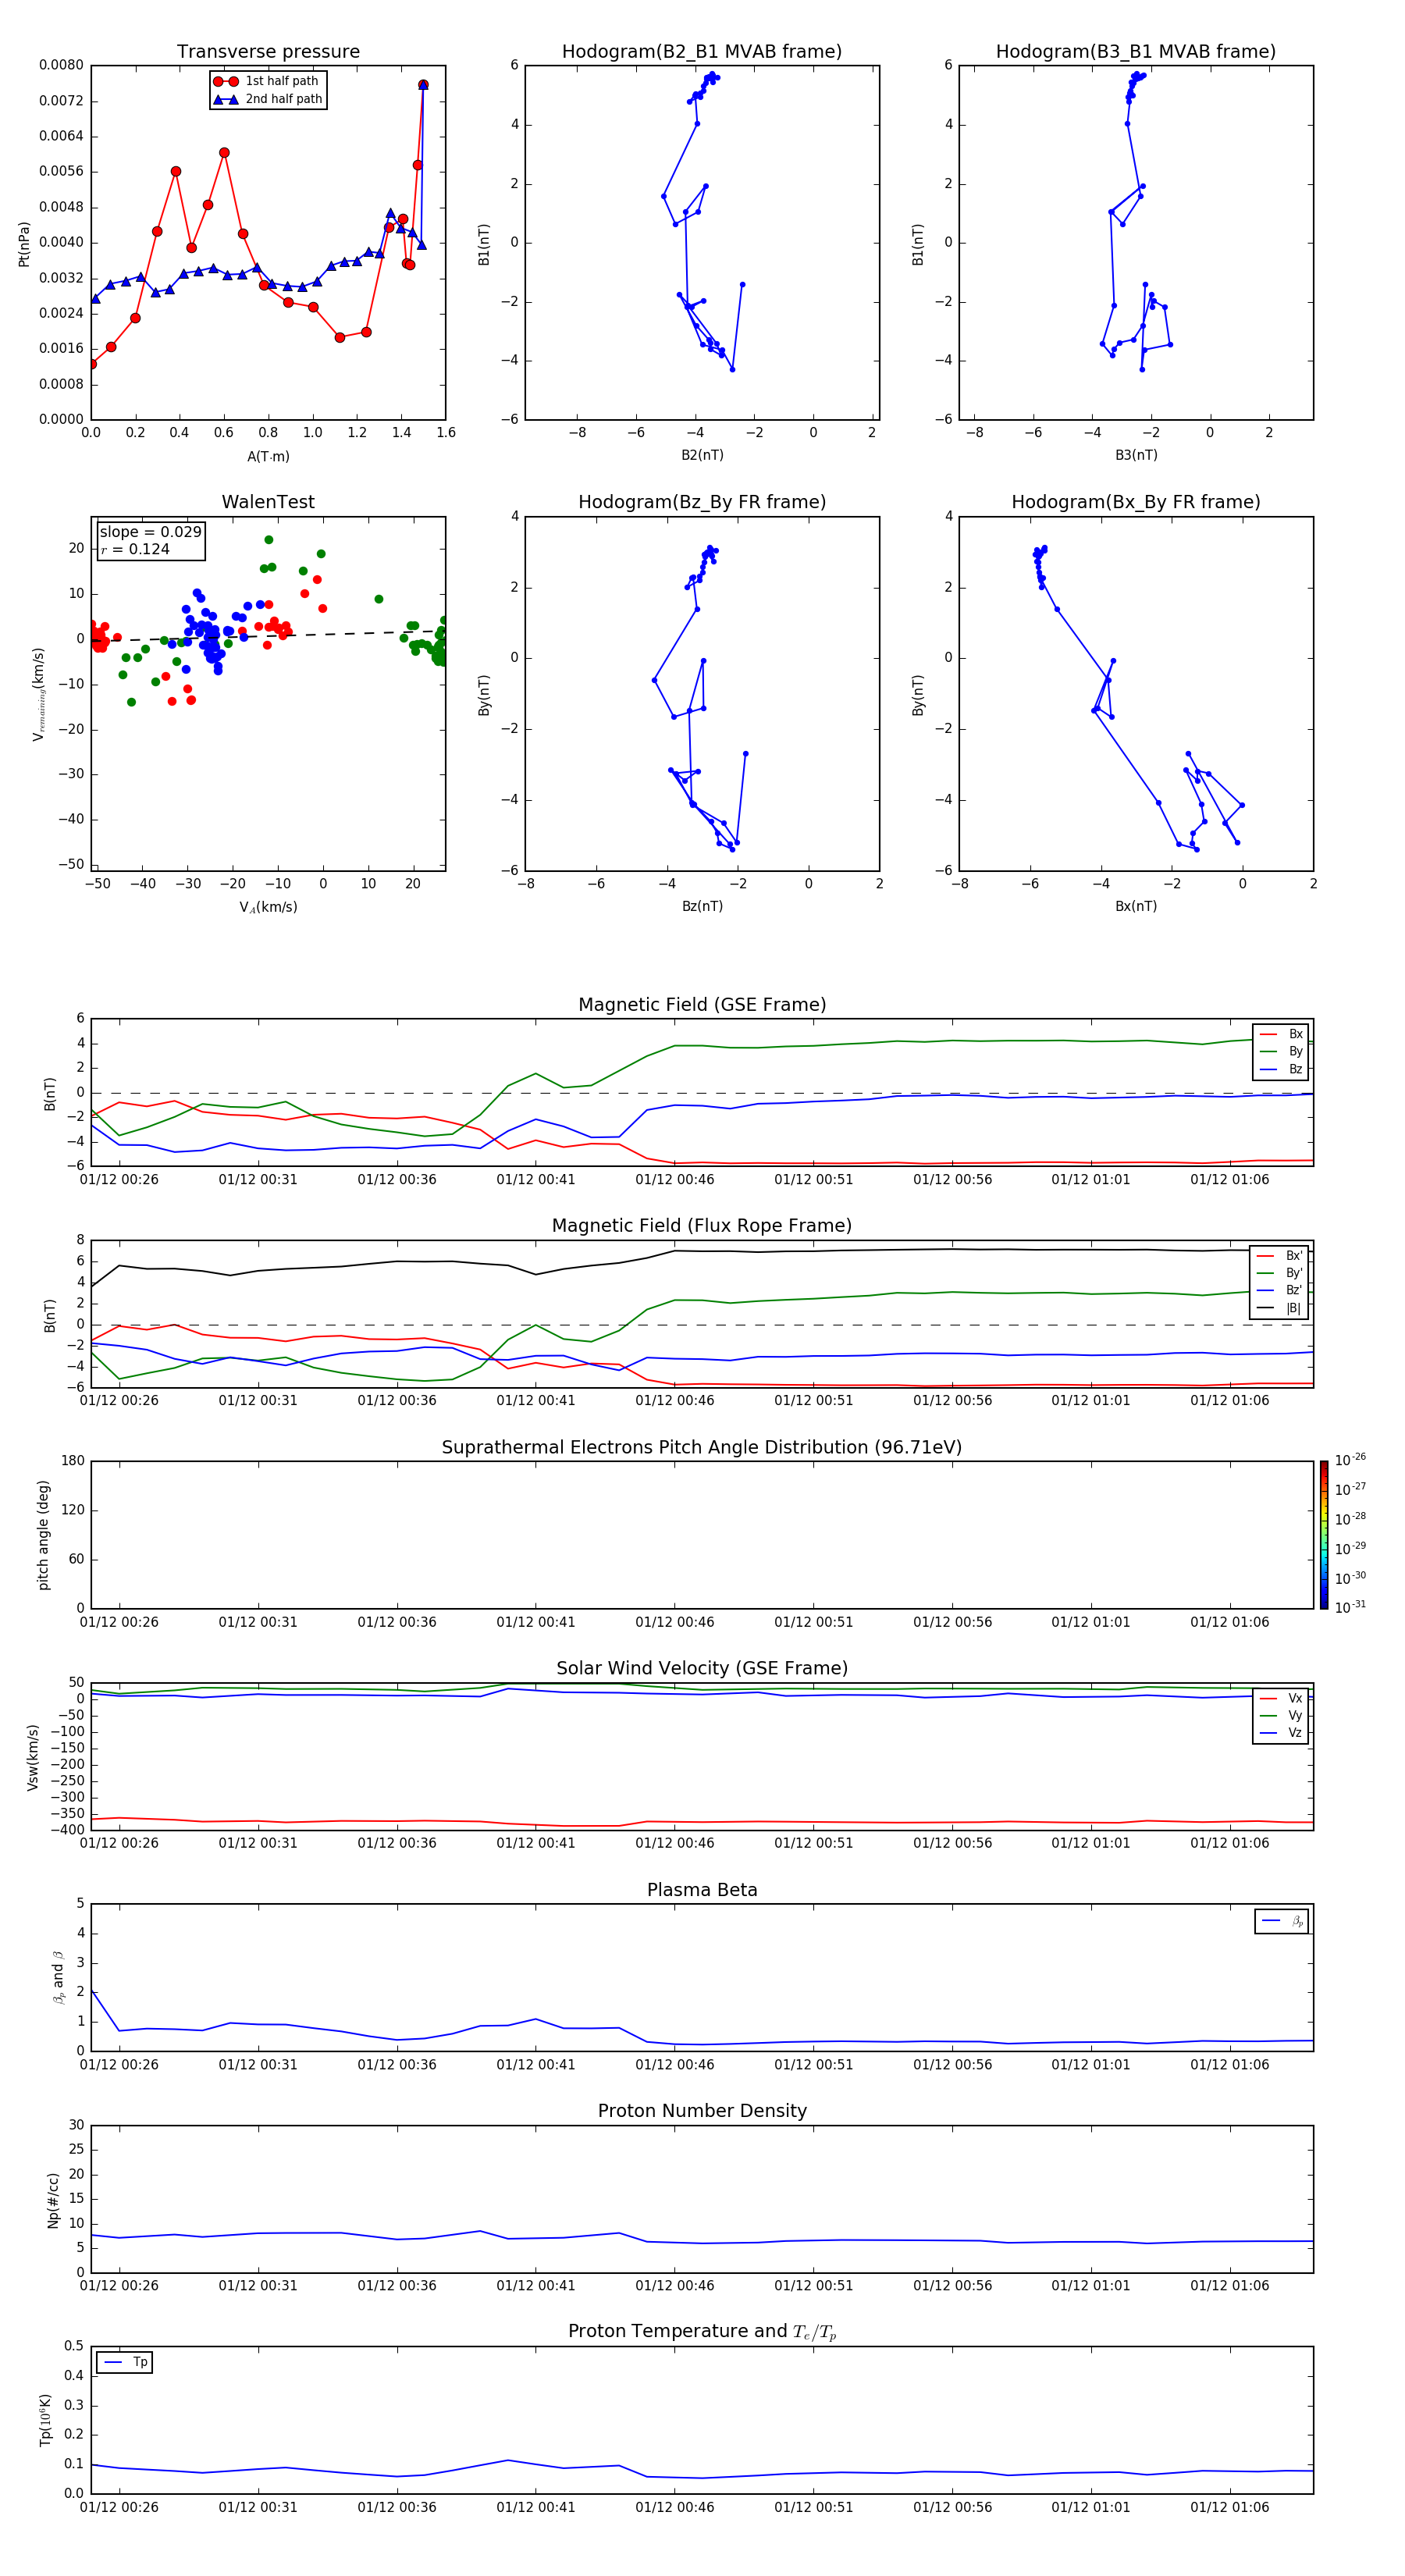Viewport: 1405px width, 2576px height.
Task: Click the 'Tp' legend entry
Action: pyautogui.click(x=125, y=2363)
